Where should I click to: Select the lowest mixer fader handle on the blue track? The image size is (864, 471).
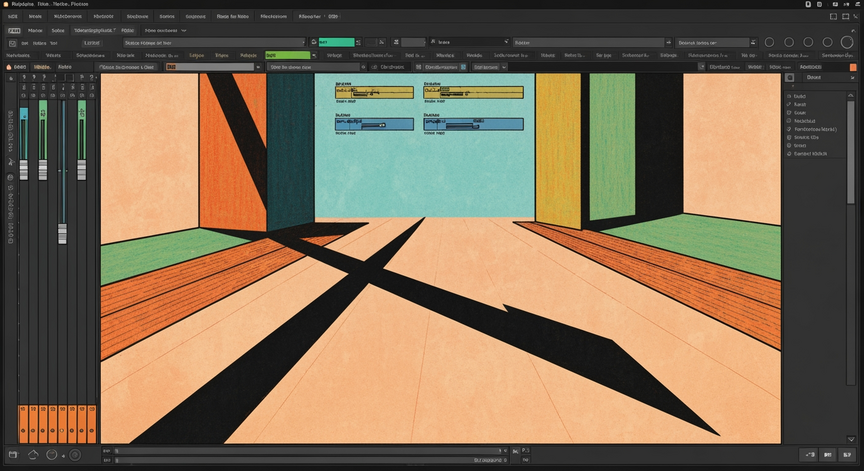(x=62, y=234)
